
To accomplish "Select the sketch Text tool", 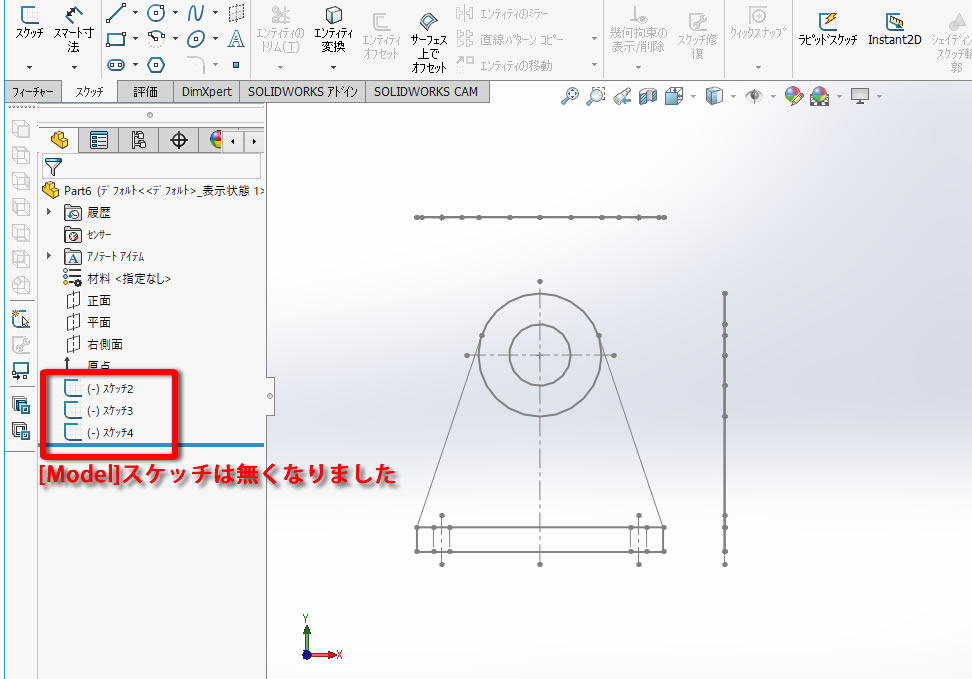I will click(236, 39).
